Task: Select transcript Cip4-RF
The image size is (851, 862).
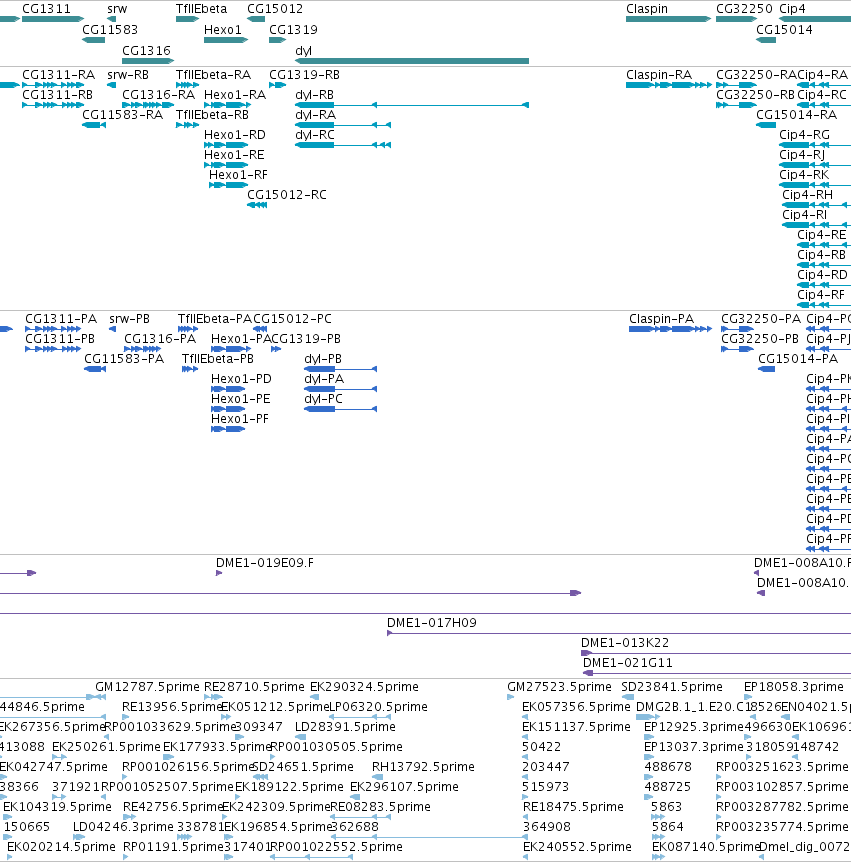Action: 824,305
